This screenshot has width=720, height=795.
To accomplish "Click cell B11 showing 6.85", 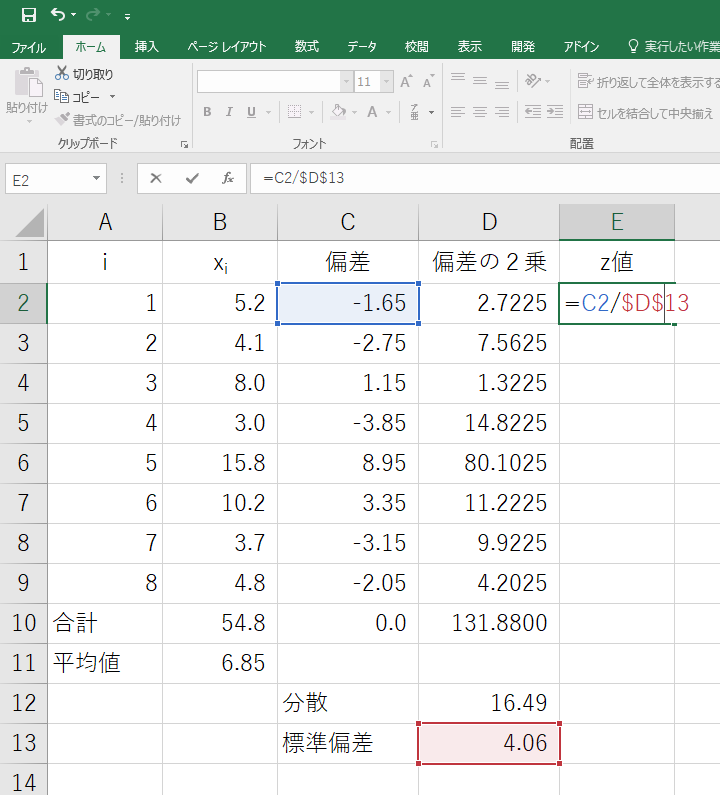I will tap(220, 663).
